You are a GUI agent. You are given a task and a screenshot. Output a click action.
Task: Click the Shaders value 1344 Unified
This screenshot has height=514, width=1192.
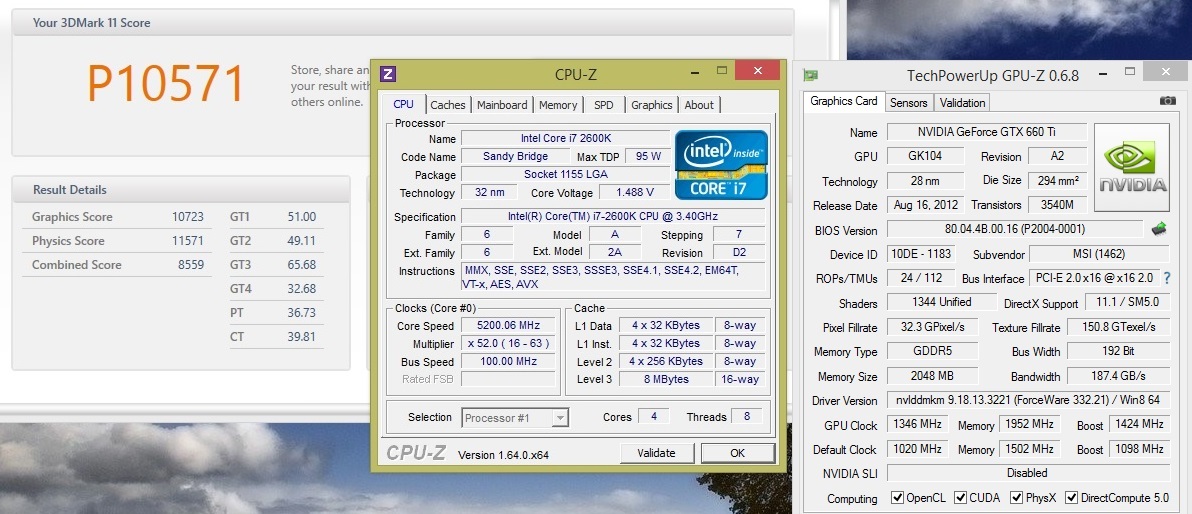click(x=941, y=302)
